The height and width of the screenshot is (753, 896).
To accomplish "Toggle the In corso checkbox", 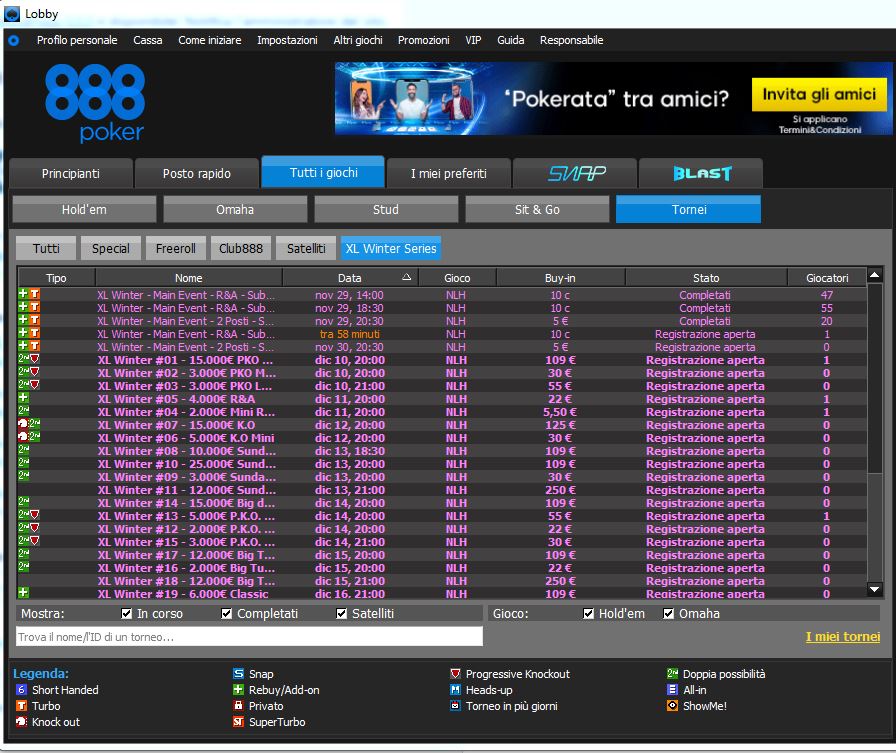I will pos(127,614).
